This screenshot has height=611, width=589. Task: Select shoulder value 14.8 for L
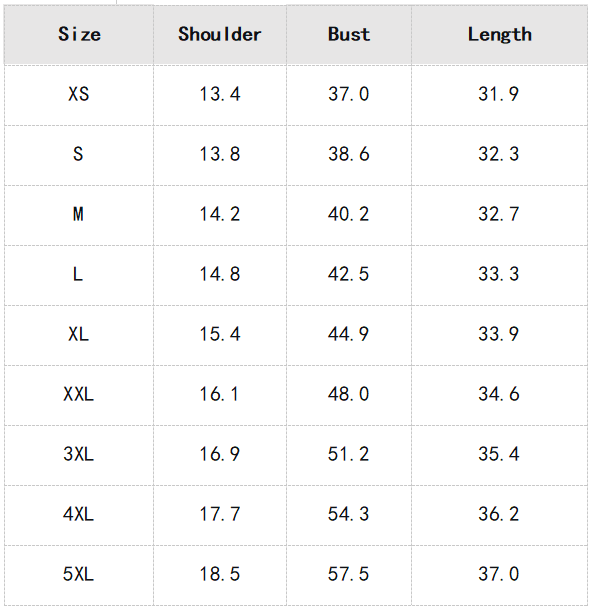pos(220,275)
